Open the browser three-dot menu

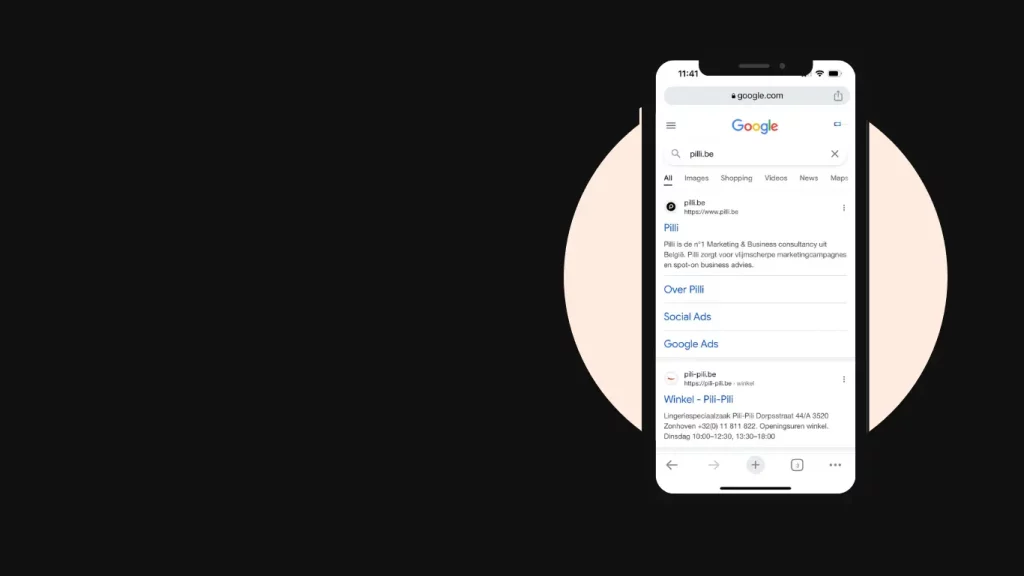coord(835,465)
